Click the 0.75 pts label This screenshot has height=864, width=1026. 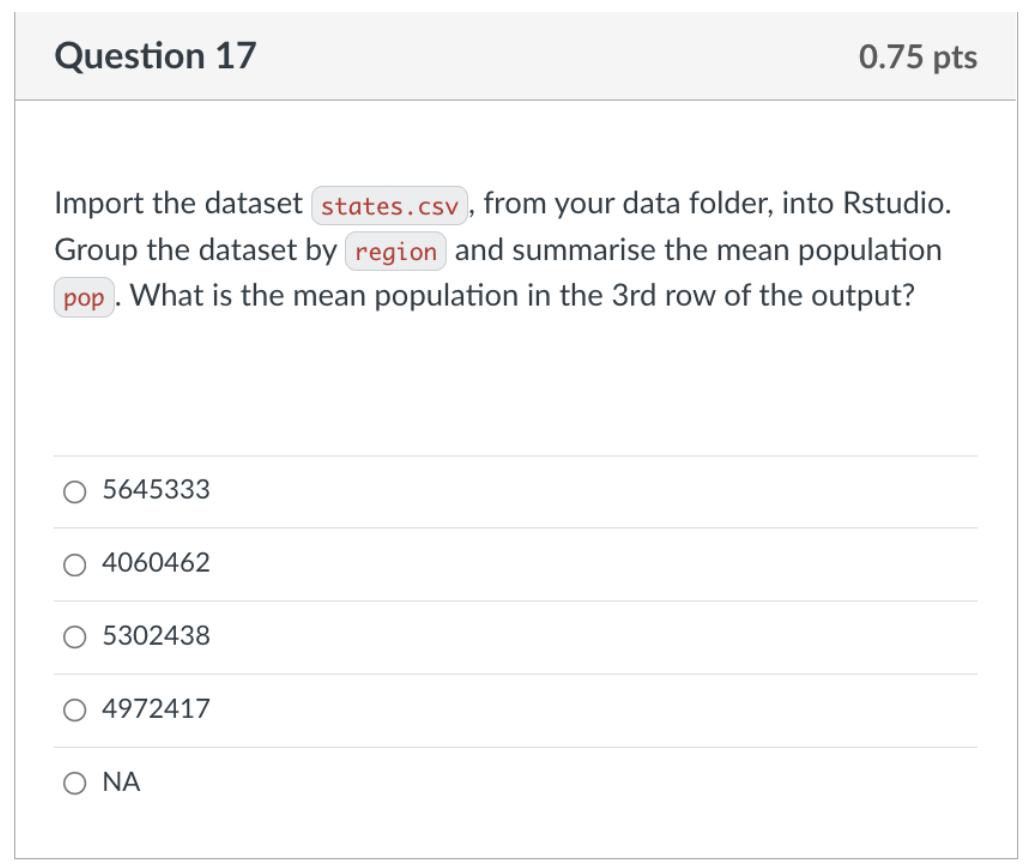pos(919,57)
